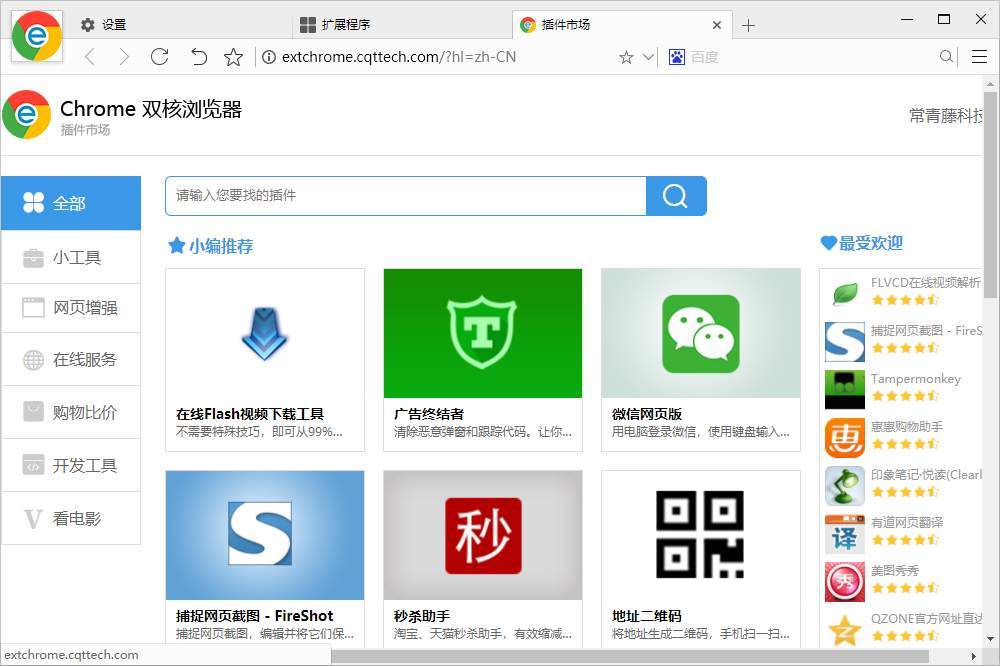The image size is (1000, 666).
Task: Click the 在线Flash视频下载工具 title
Action: (x=250, y=414)
